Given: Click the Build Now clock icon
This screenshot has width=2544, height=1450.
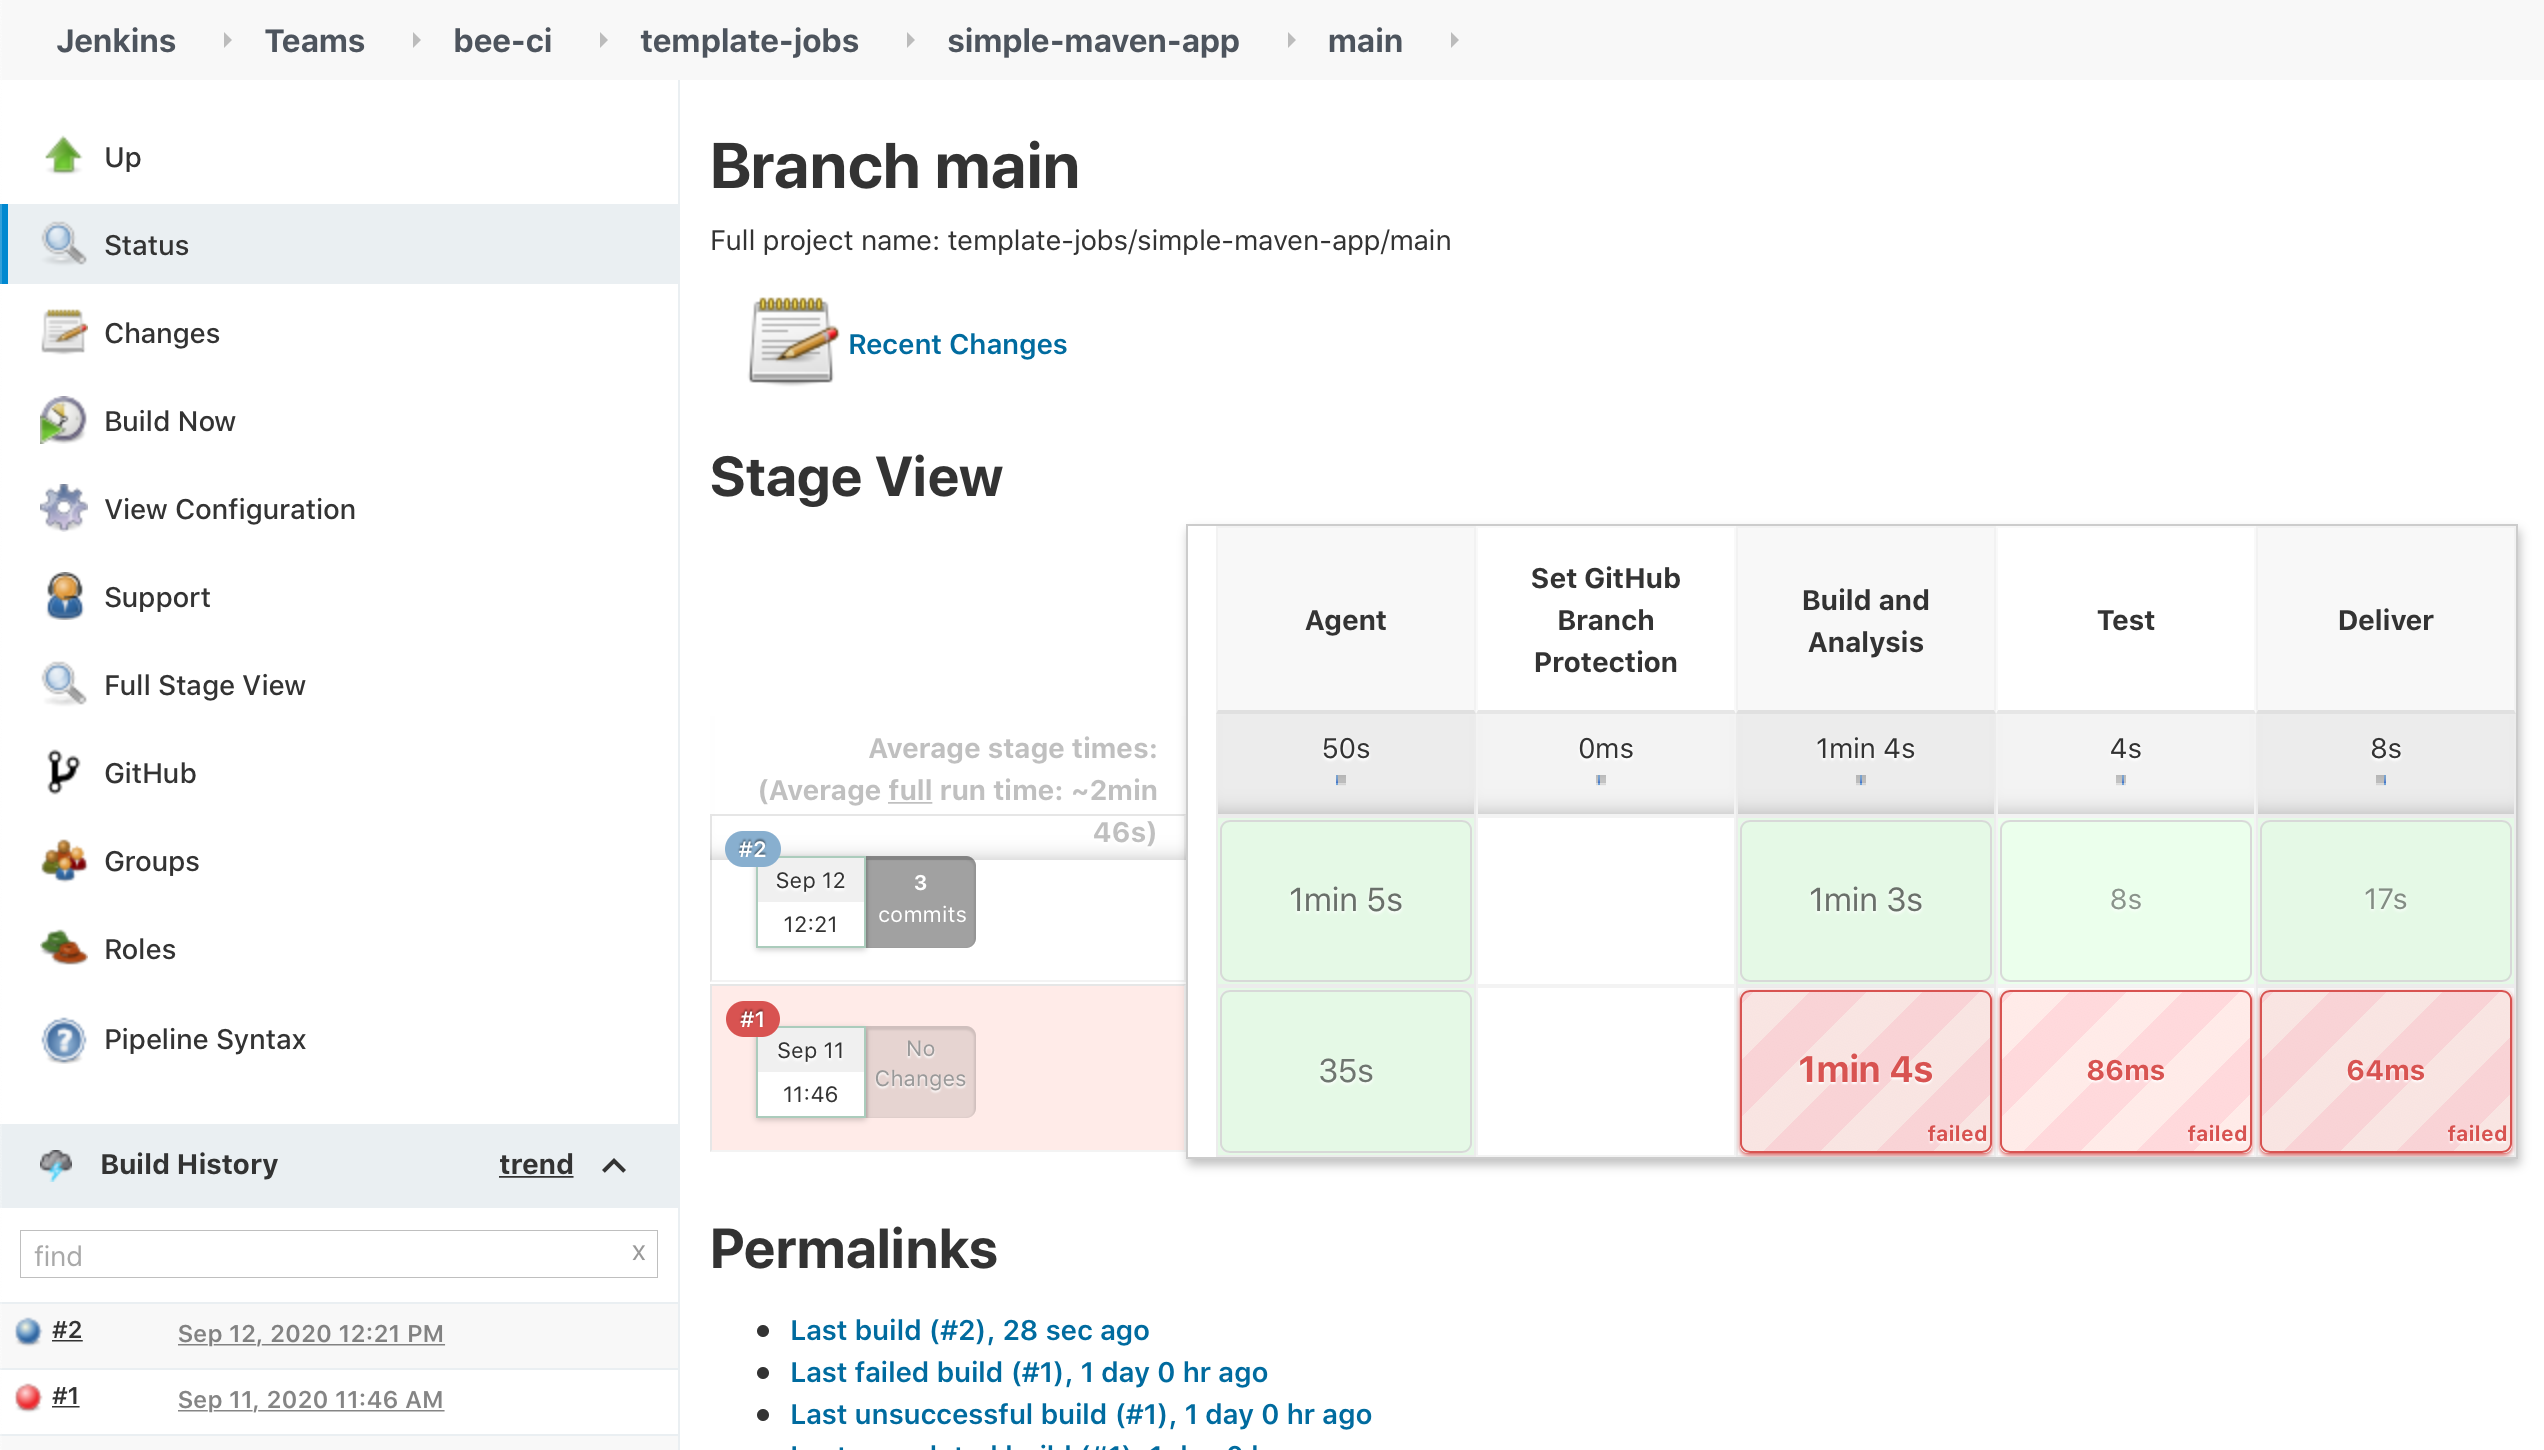Looking at the screenshot, I should (63, 420).
